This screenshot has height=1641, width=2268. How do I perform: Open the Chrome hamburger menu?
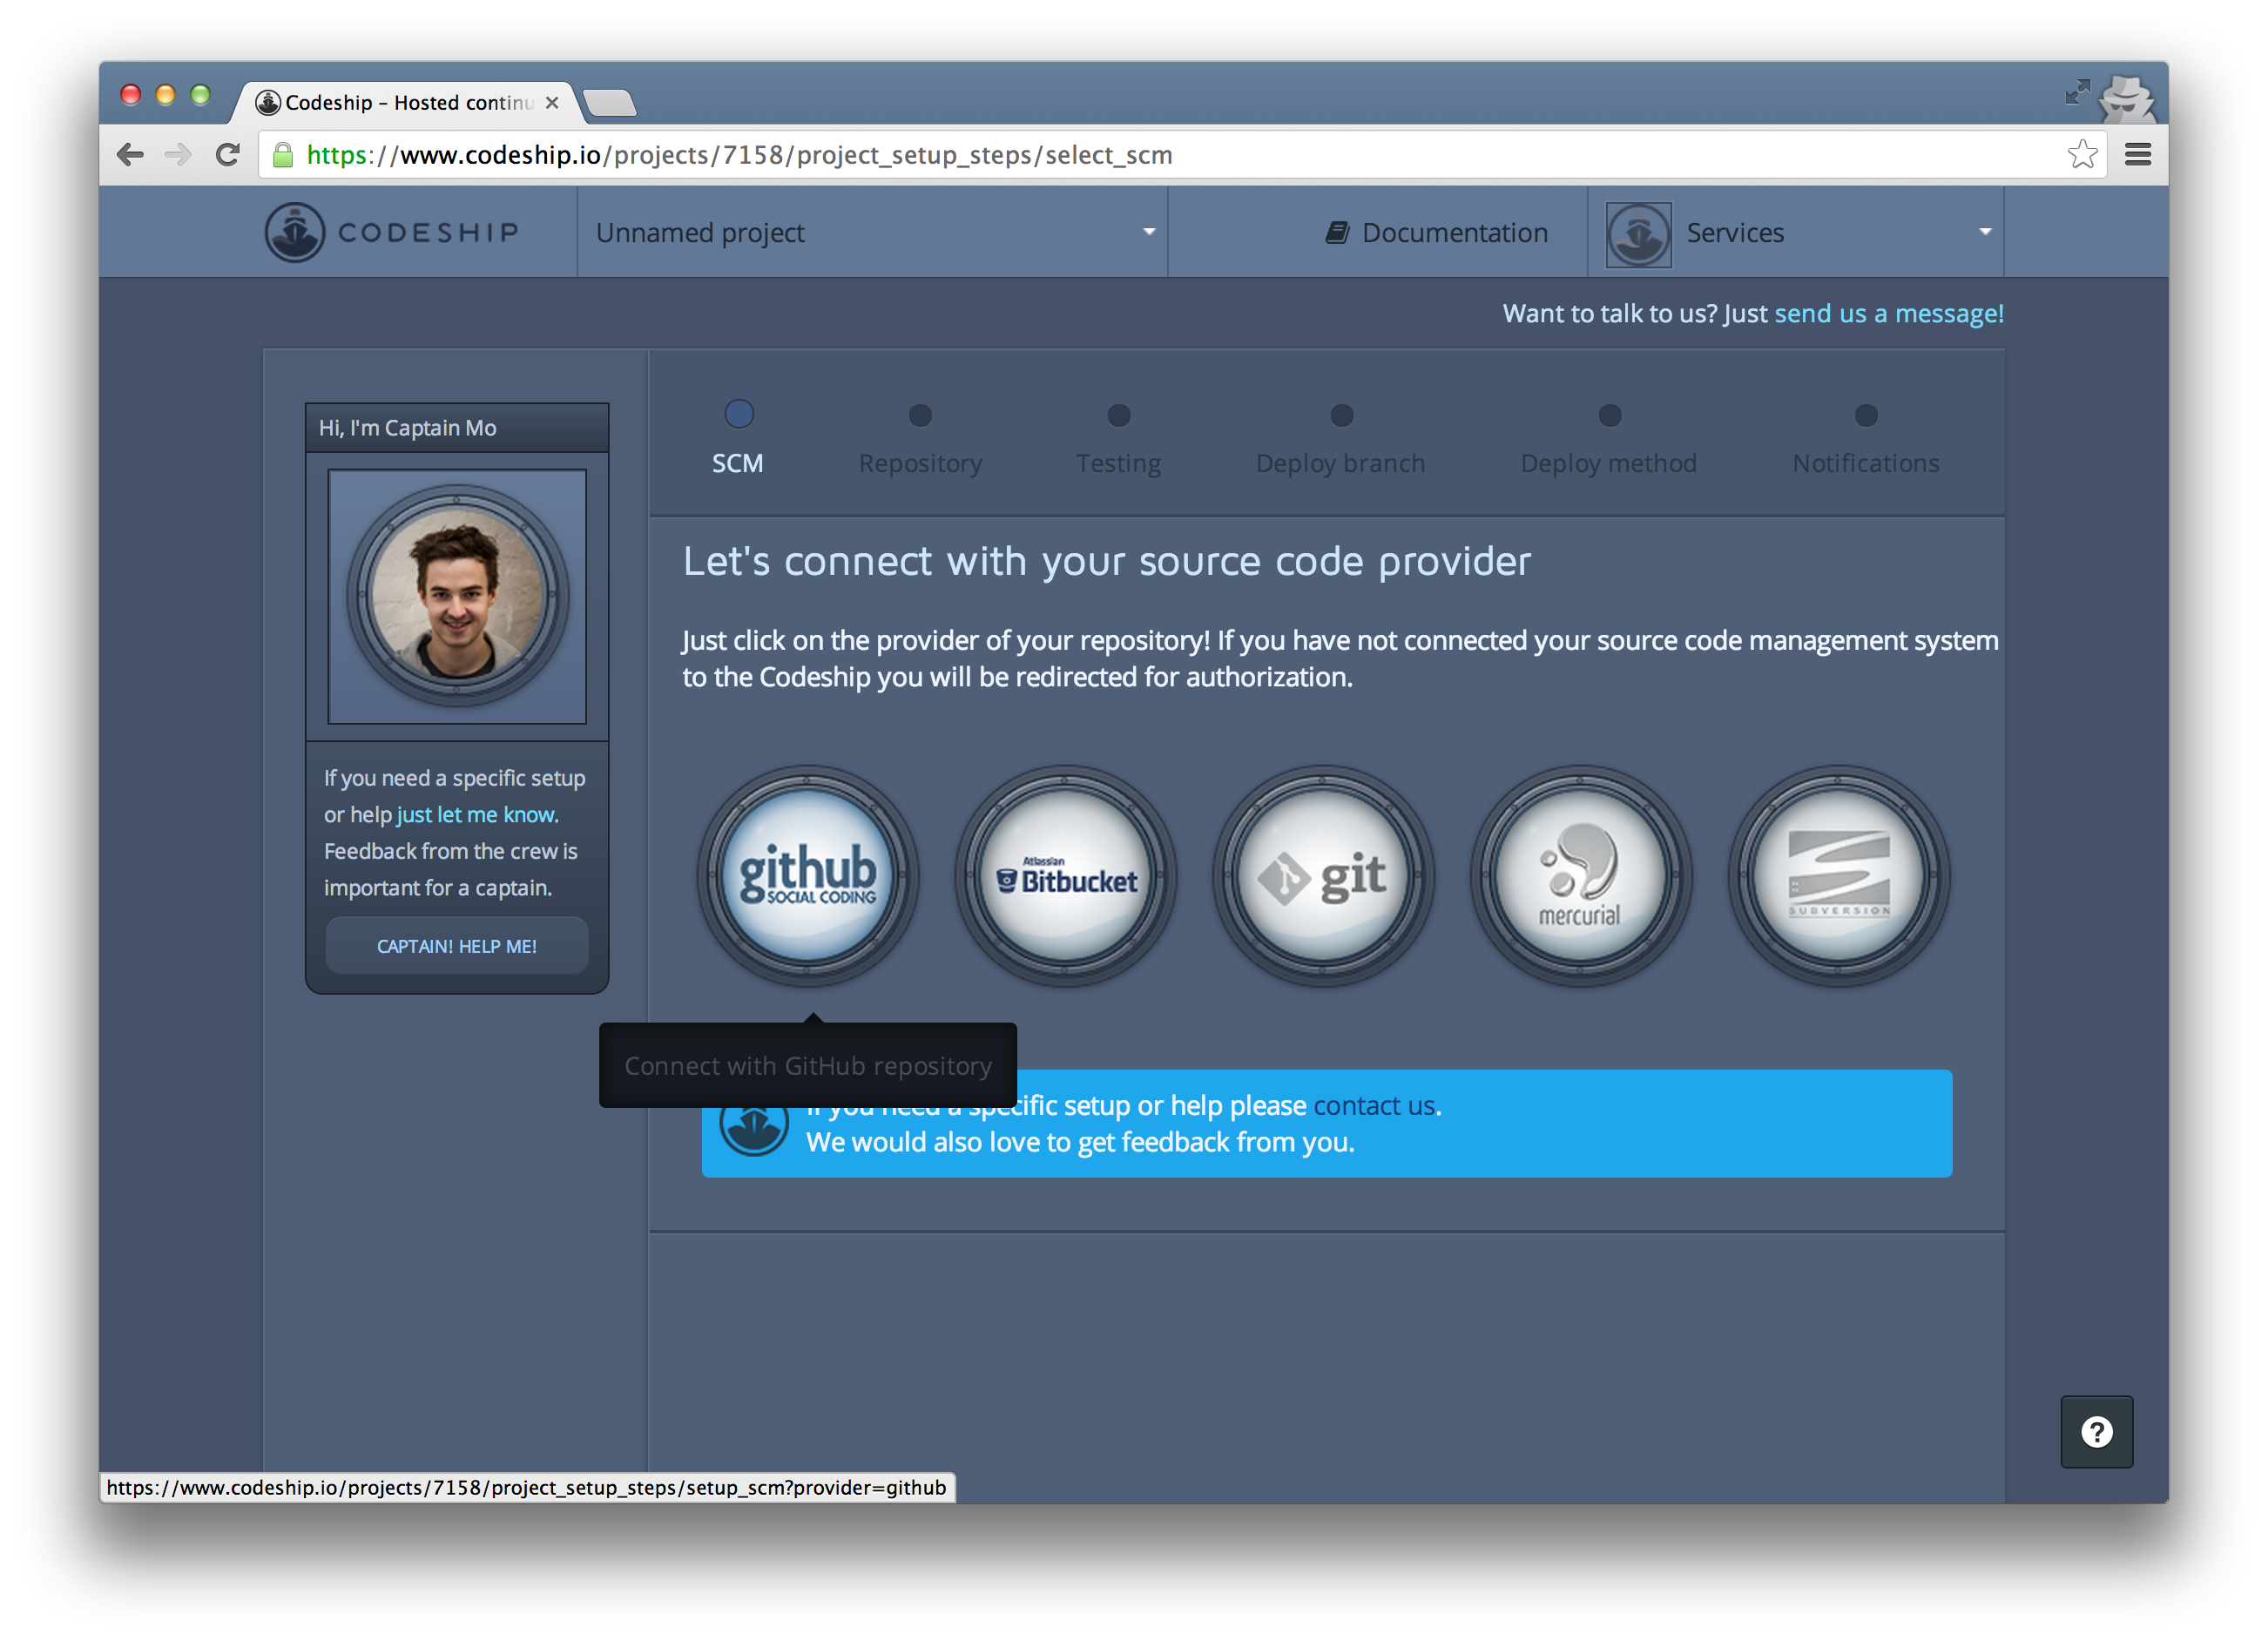pos(2137,154)
